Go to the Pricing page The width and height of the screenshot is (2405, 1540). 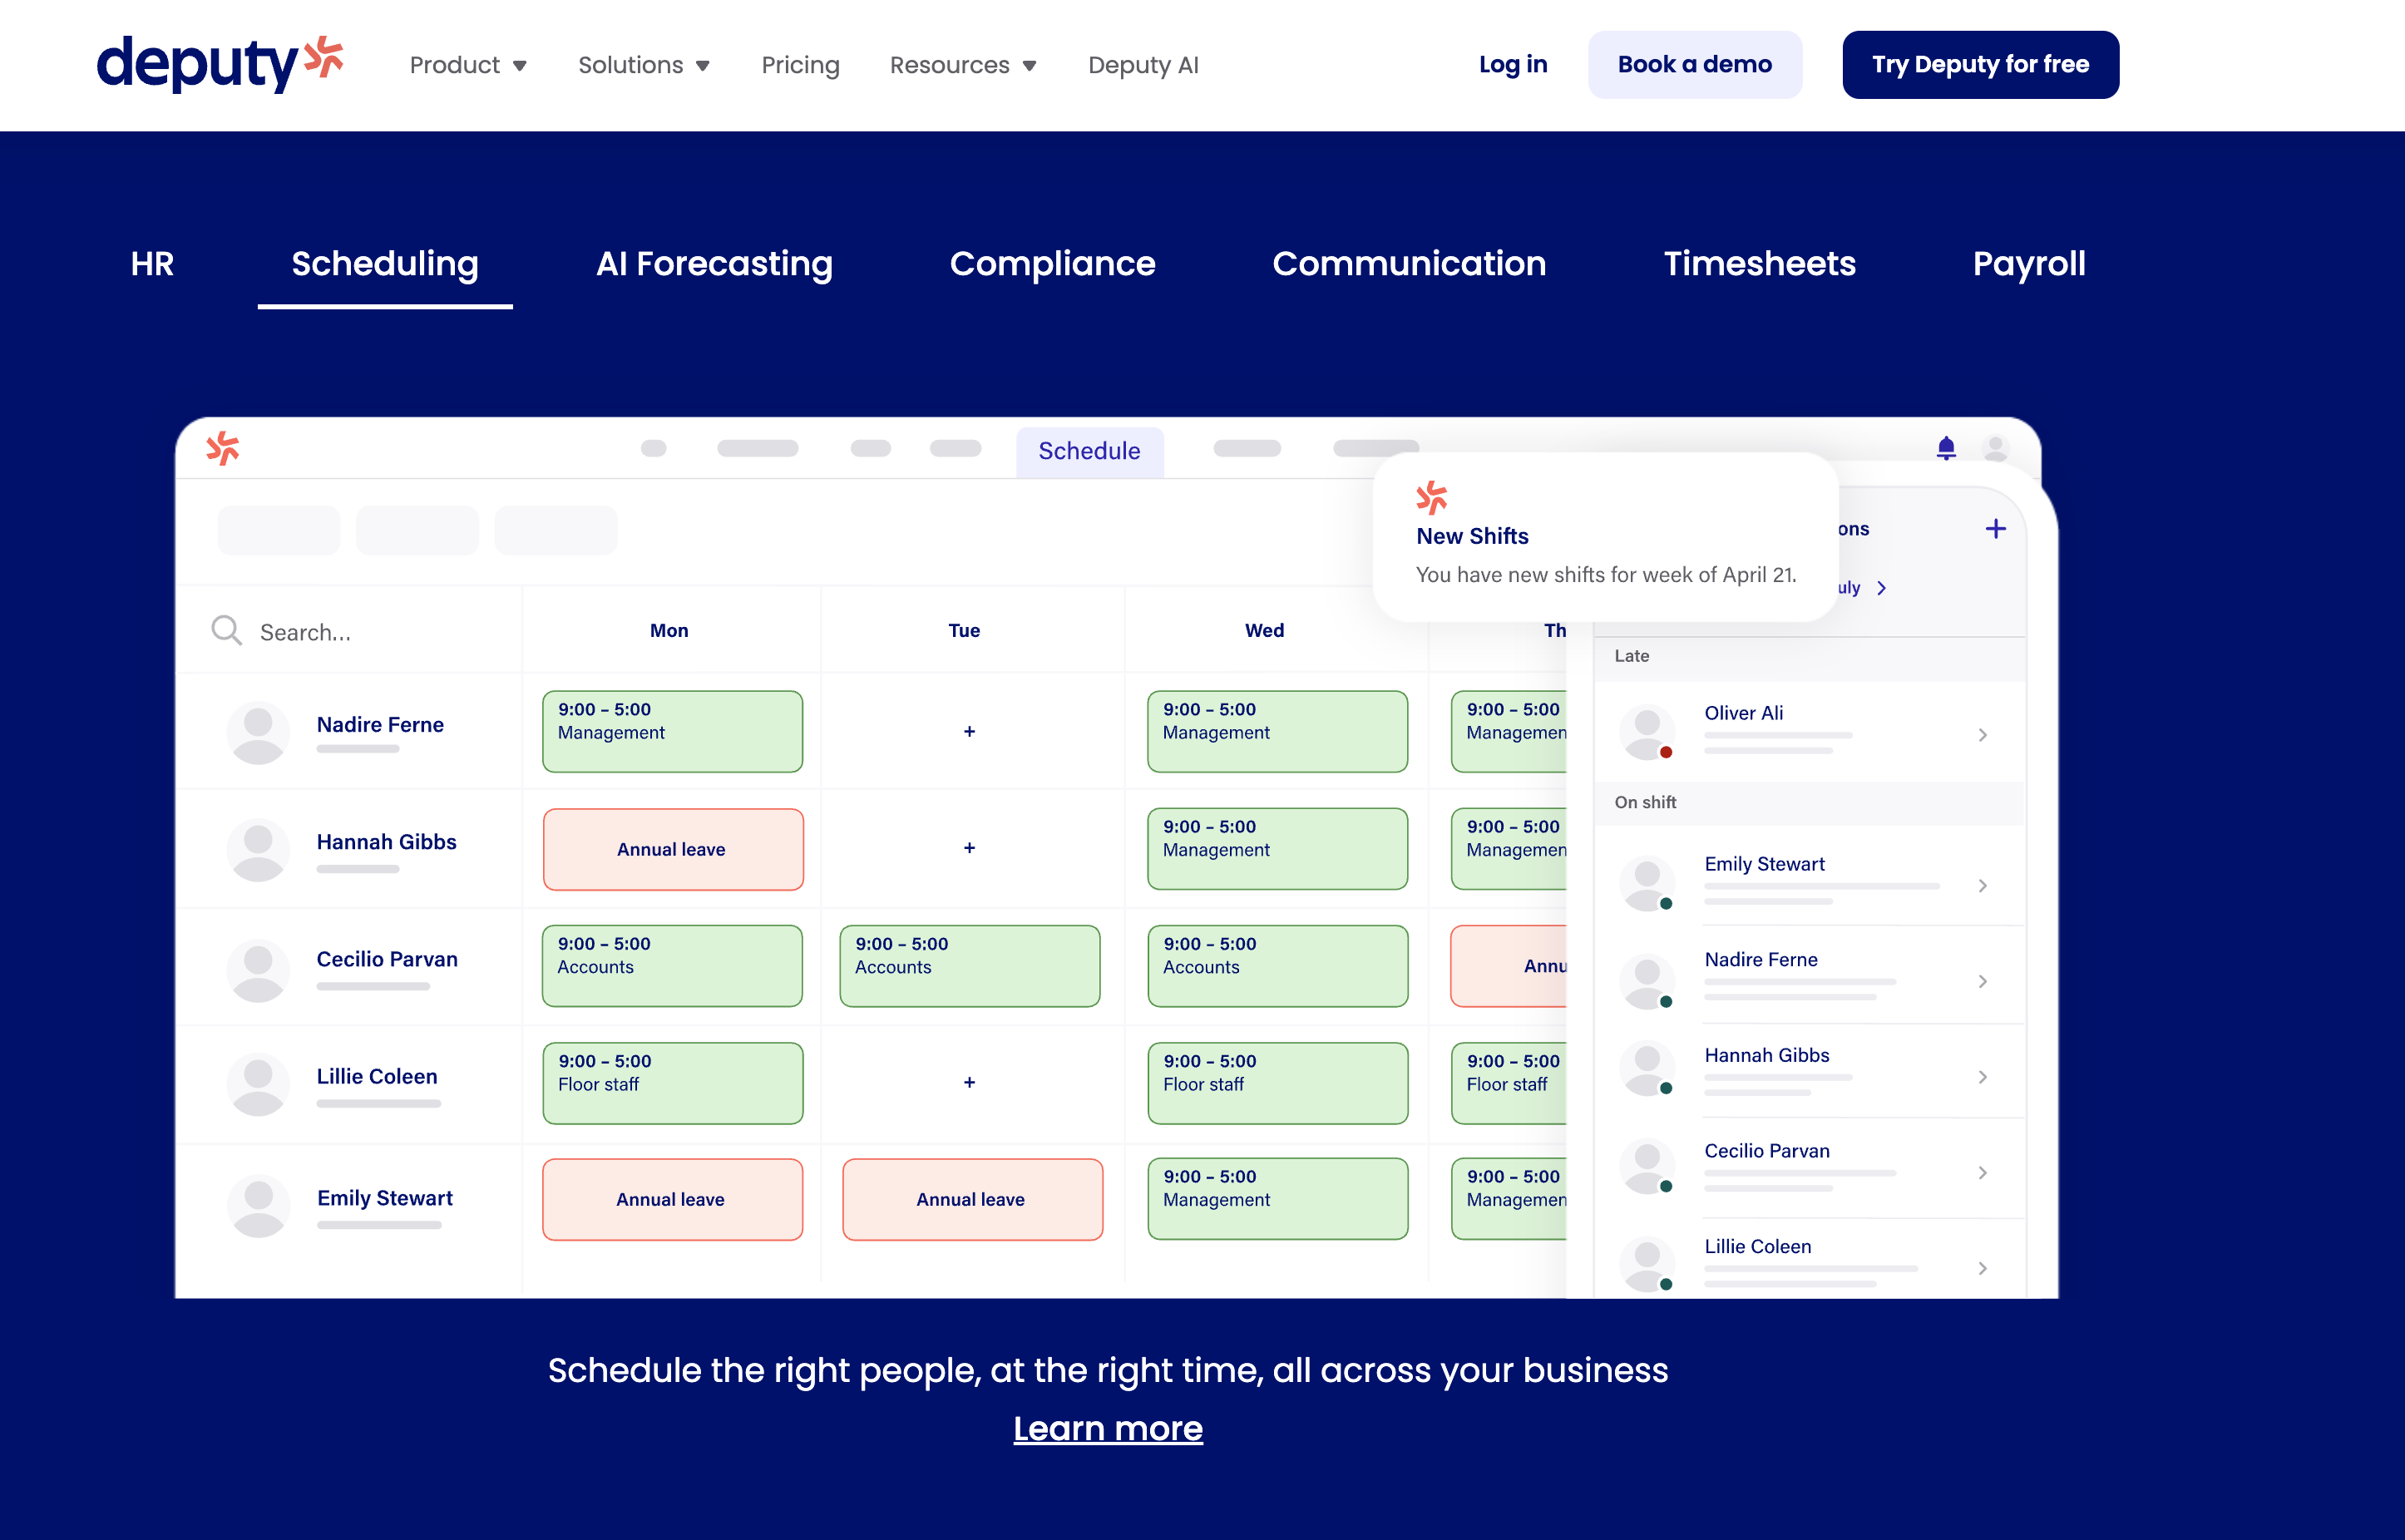click(800, 65)
